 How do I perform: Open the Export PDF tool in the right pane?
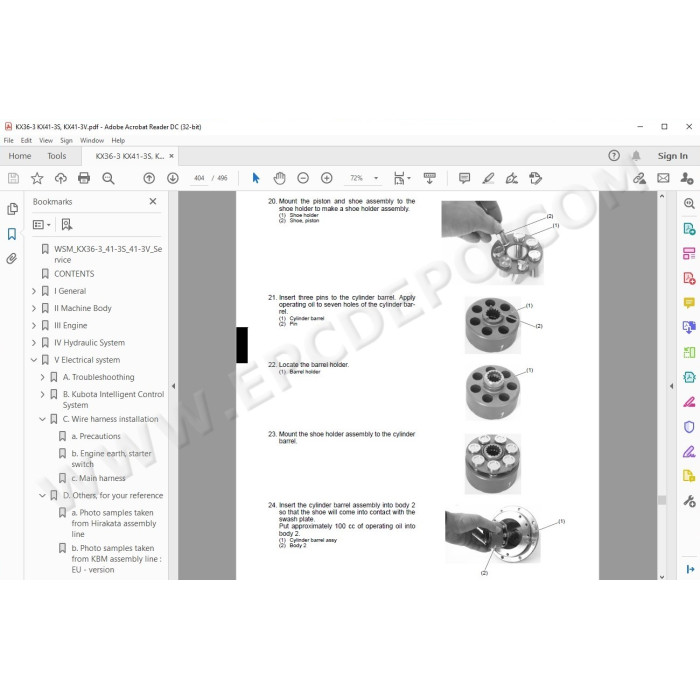tap(689, 229)
